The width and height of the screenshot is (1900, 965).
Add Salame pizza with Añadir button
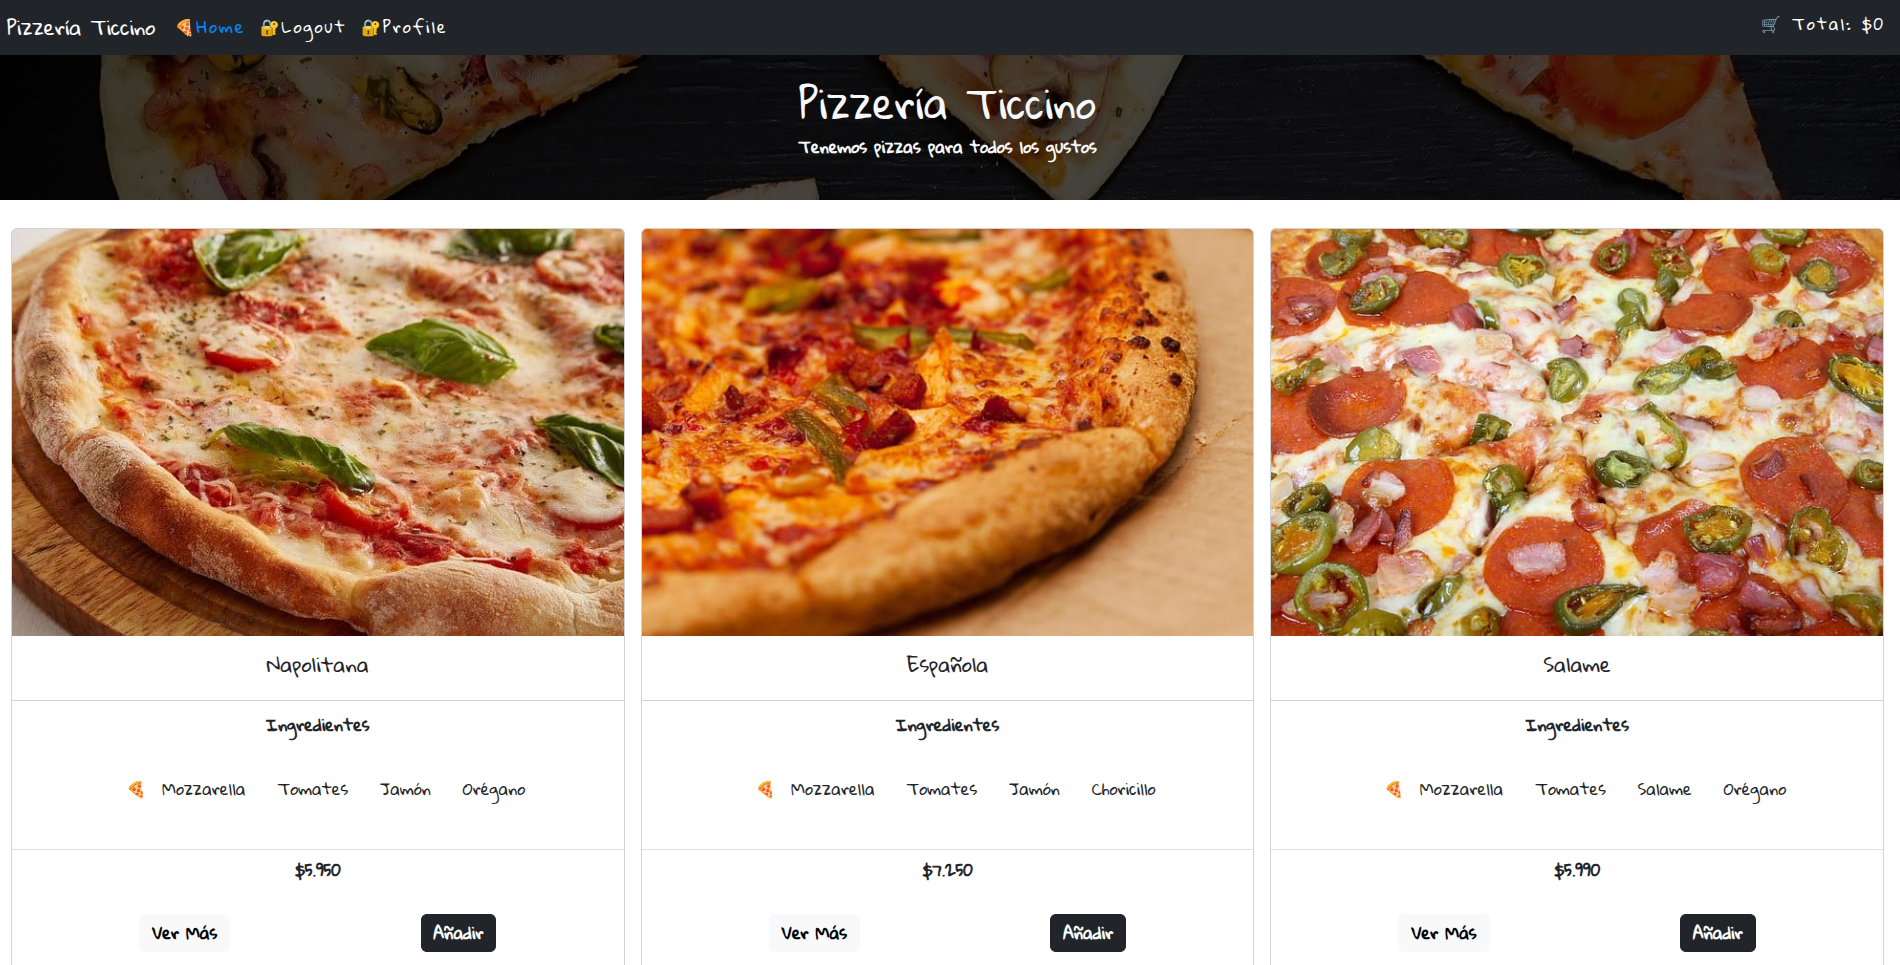(x=1717, y=933)
